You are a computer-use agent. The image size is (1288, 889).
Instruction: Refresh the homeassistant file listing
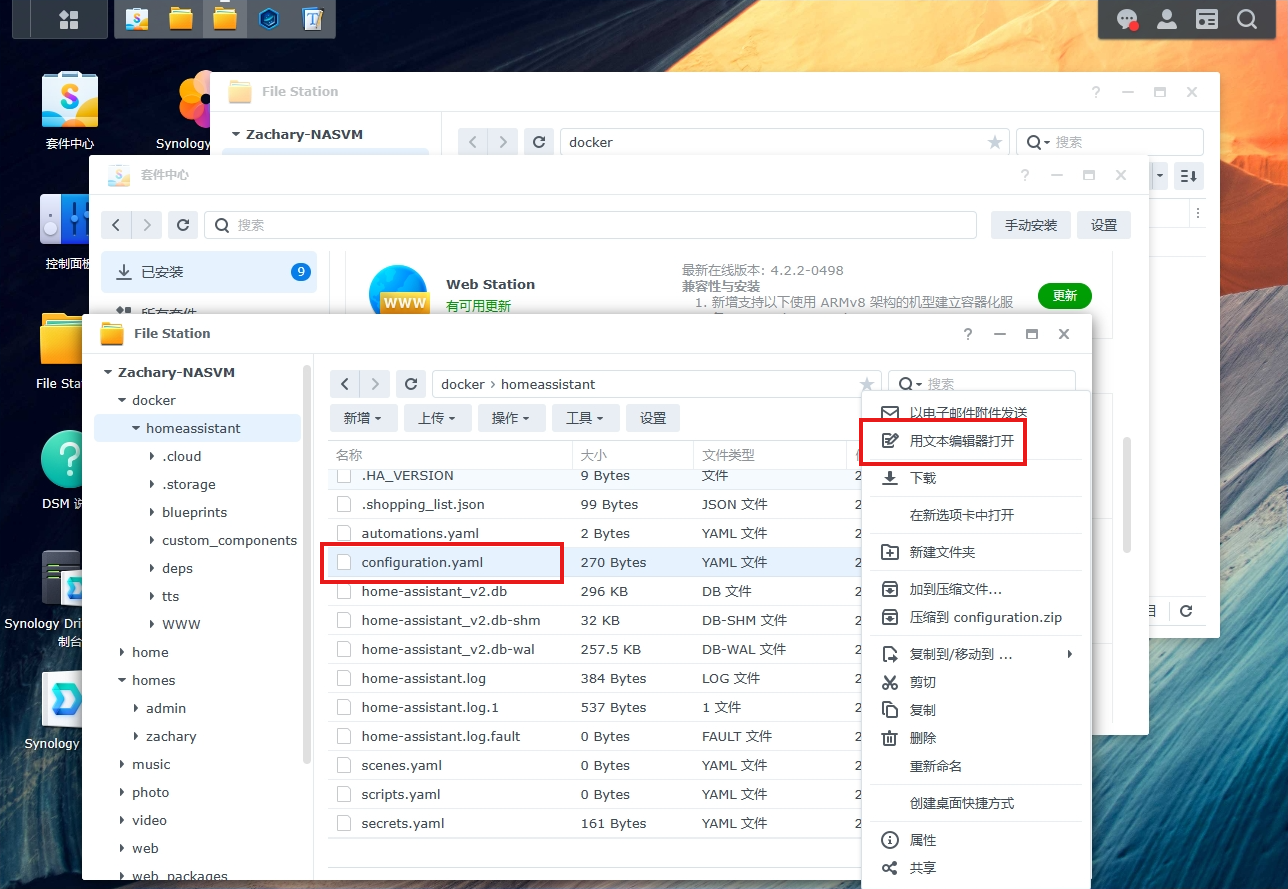click(x=410, y=383)
